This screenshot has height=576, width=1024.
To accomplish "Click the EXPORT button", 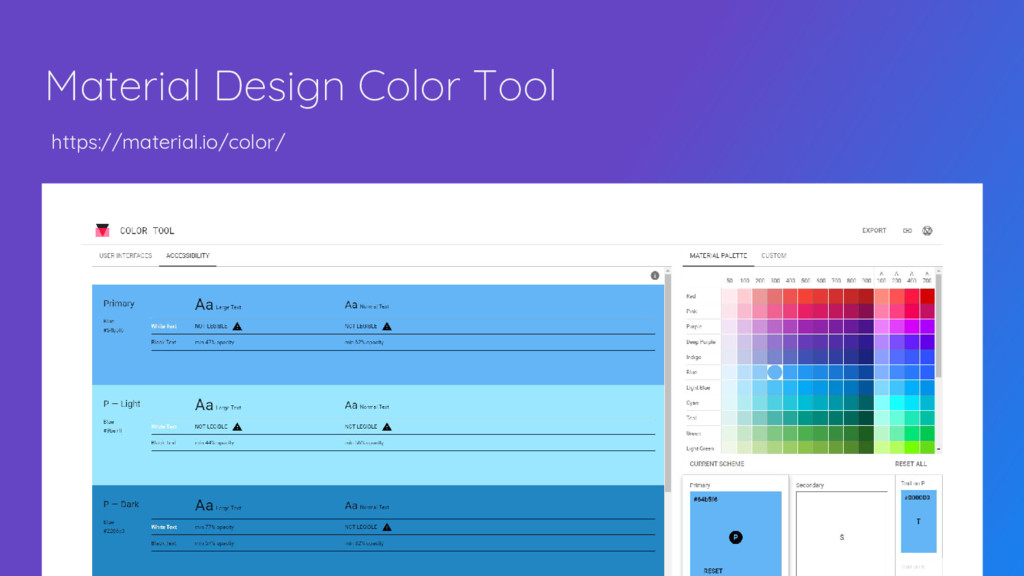I will coord(874,231).
